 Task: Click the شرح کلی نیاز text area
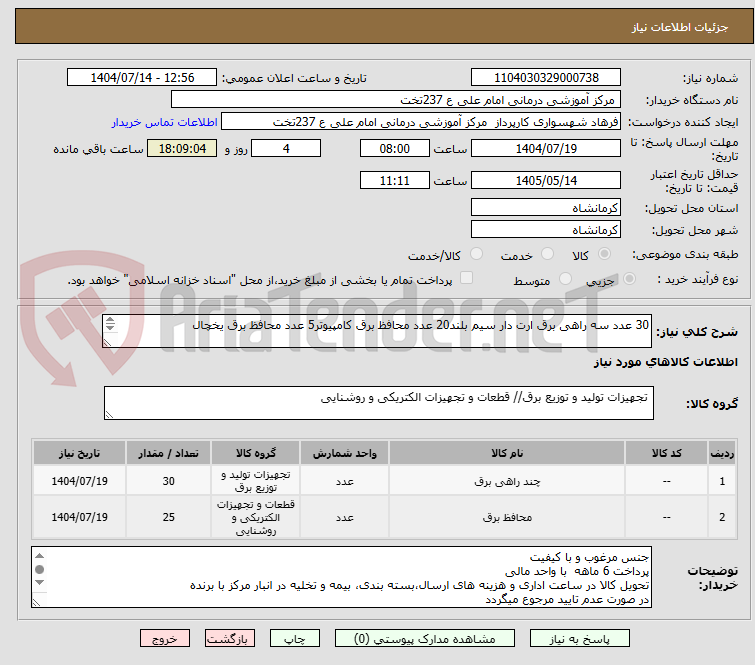click(x=377, y=331)
